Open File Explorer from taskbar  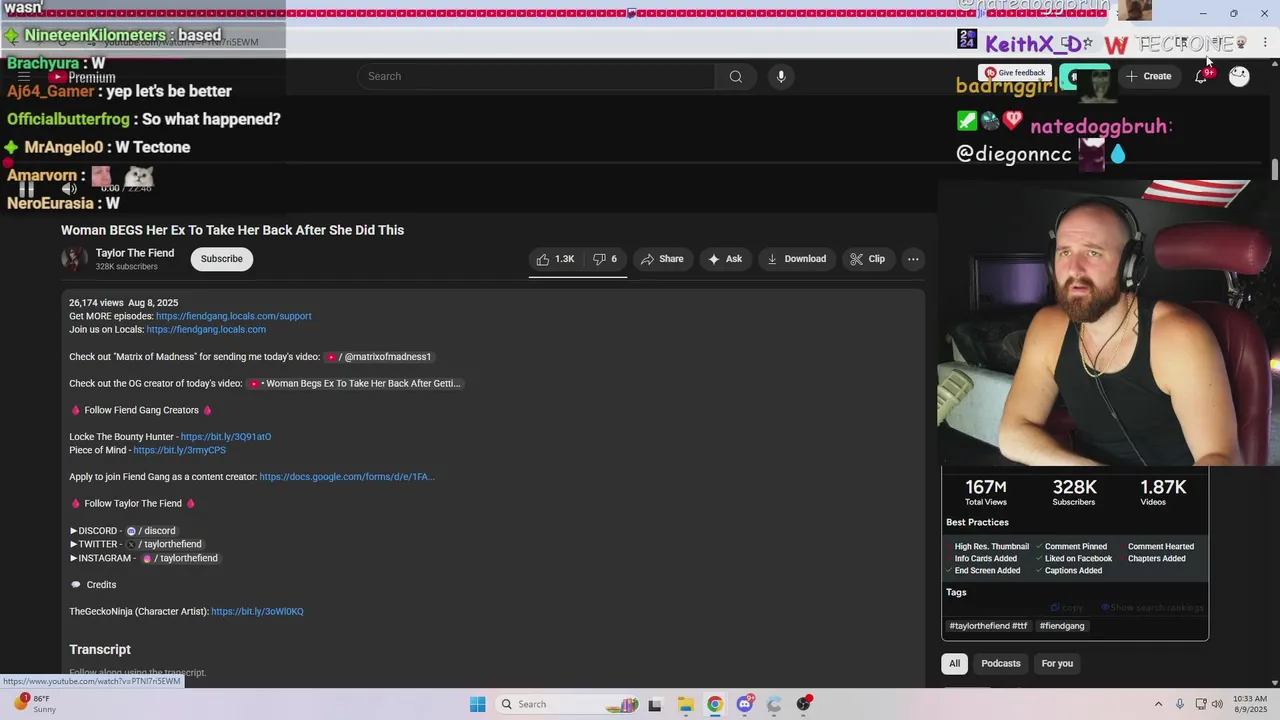click(685, 704)
